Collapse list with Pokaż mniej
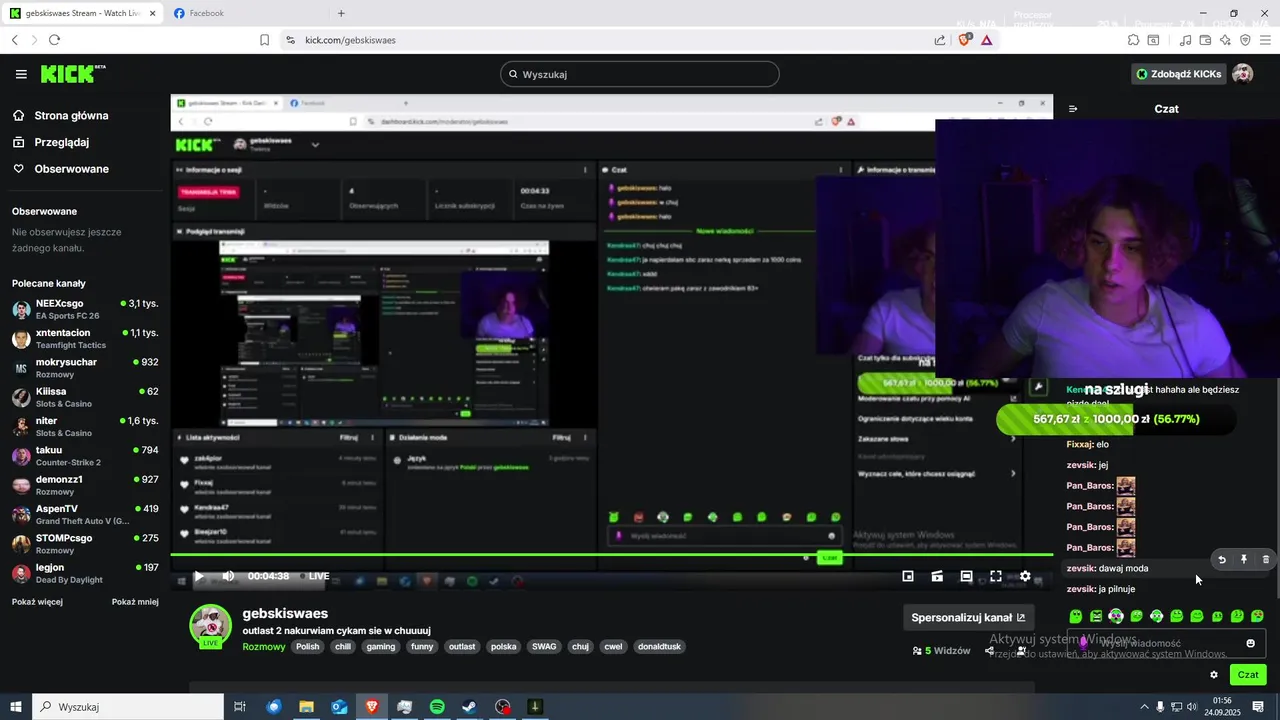Viewport: 1280px width, 720px height. click(135, 602)
